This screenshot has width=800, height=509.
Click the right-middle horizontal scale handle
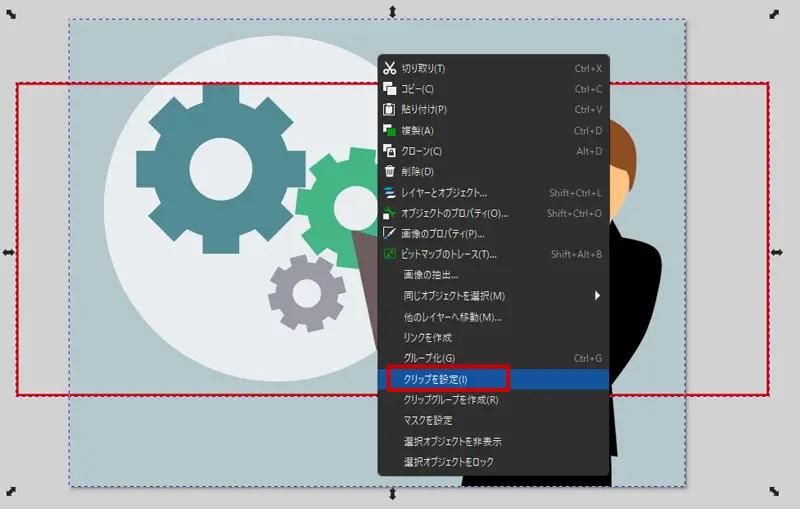click(x=777, y=252)
